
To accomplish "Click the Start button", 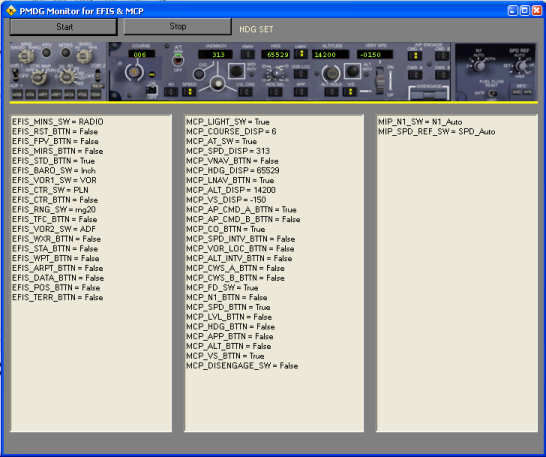I will (x=63, y=27).
